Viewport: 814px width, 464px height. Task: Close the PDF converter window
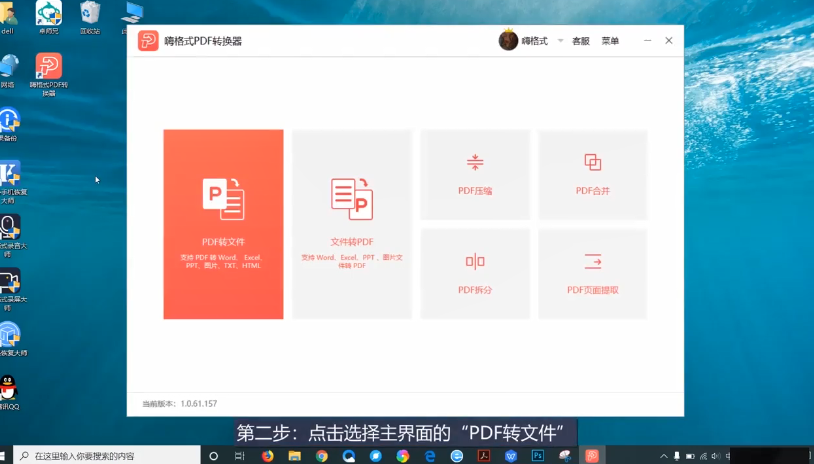[669, 40]
